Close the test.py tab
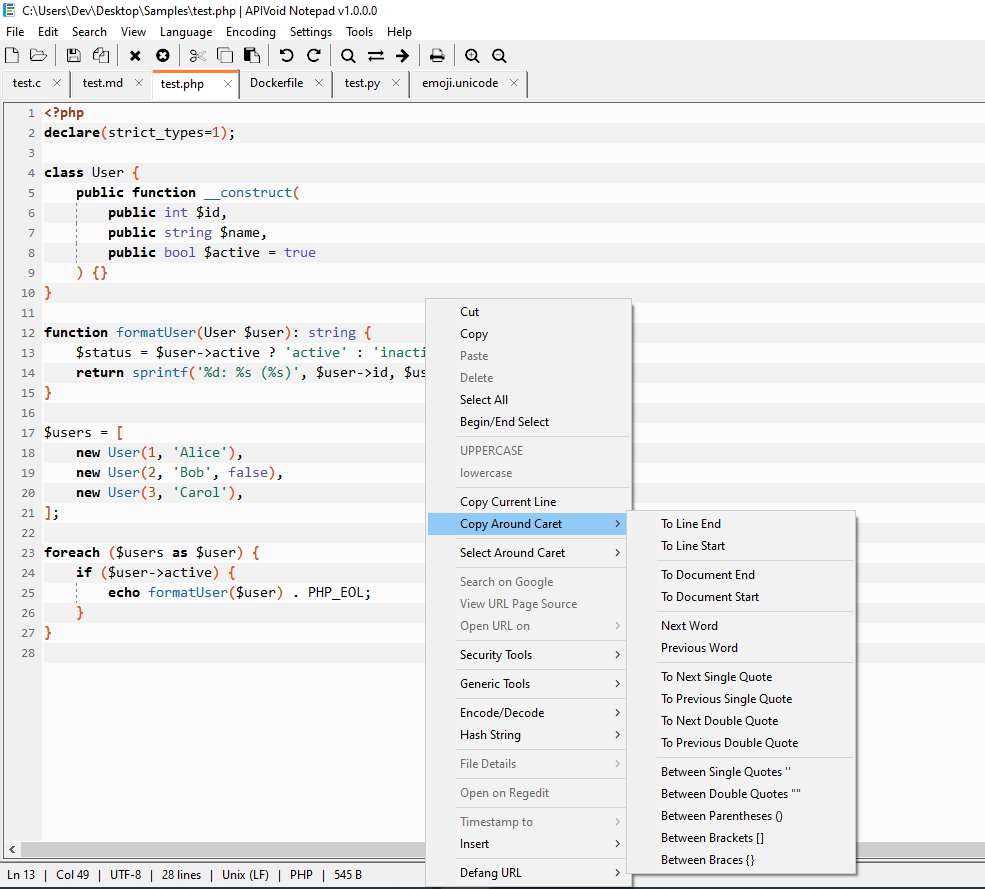 click(x=396, y=83)
